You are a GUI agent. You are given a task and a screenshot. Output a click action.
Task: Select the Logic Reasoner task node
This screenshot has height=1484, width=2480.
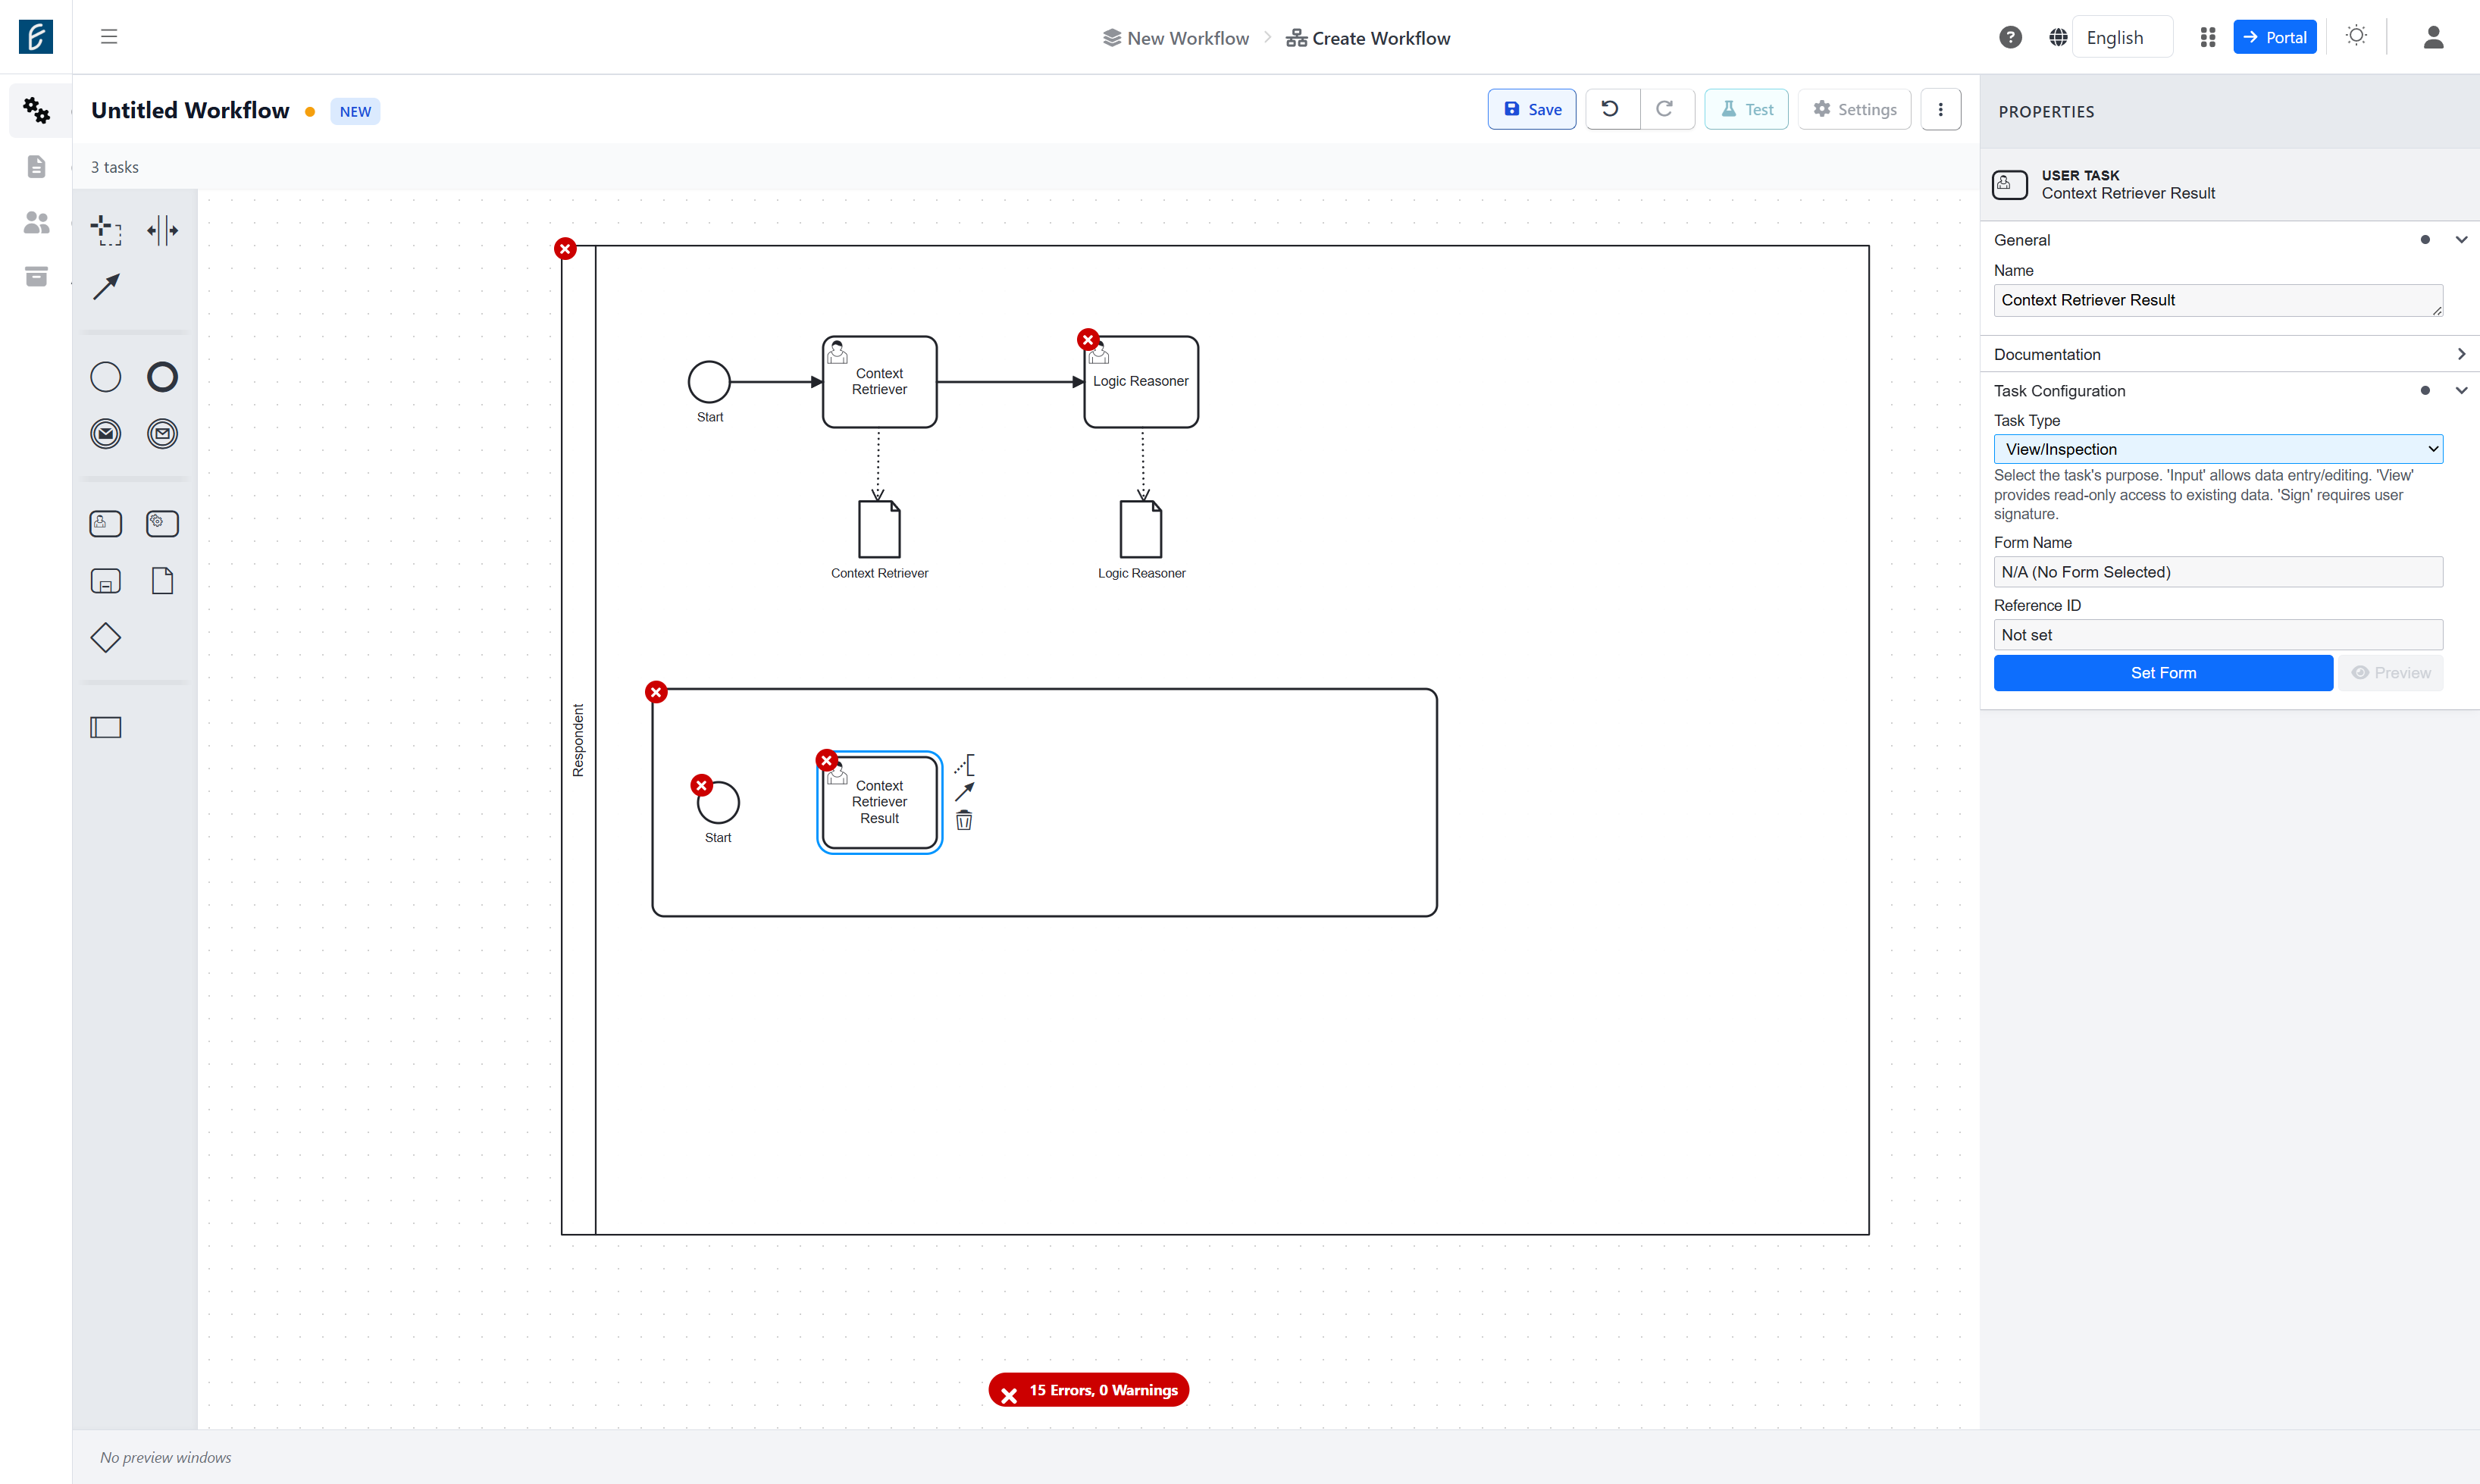pyautogui.click(x=1141, y=382)
